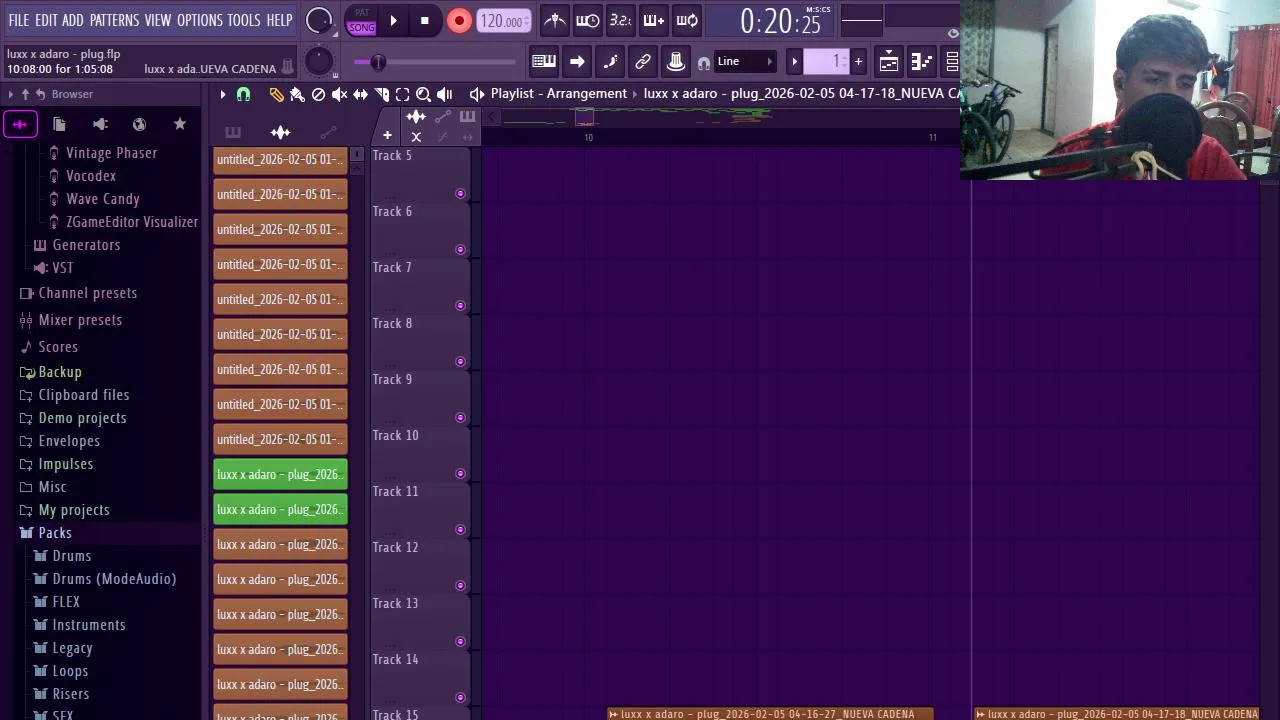Open the OPTIONS menu
Screen dimensions: 1280x720
pyautogui.click(x=200, y=20)
